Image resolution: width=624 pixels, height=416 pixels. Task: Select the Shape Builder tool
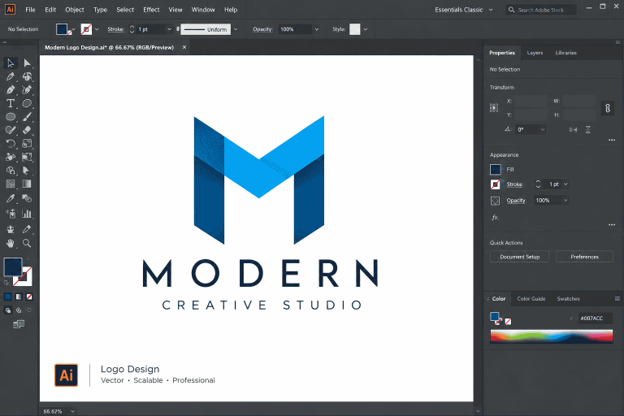pos(10,170)
